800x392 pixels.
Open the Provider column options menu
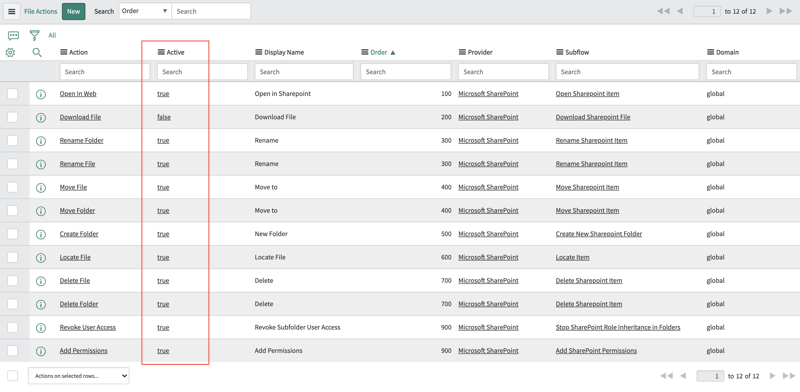[462, 52]
